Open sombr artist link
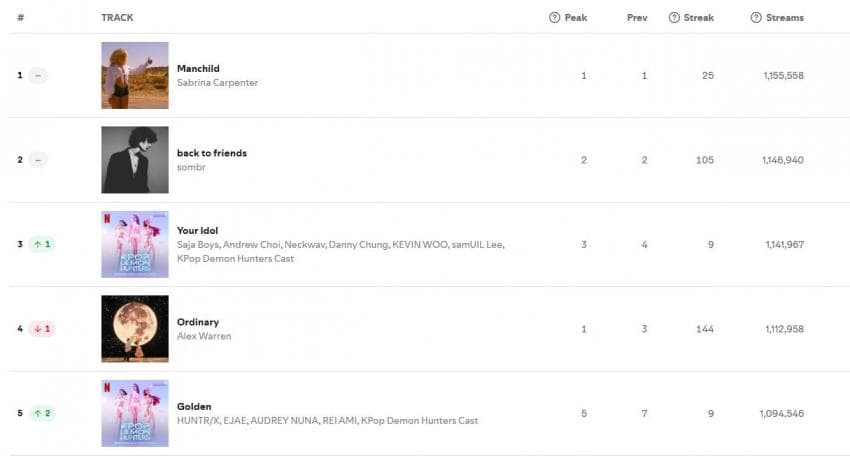The width and height of the screenshot is (850, 456). click(x=191, y=167)
